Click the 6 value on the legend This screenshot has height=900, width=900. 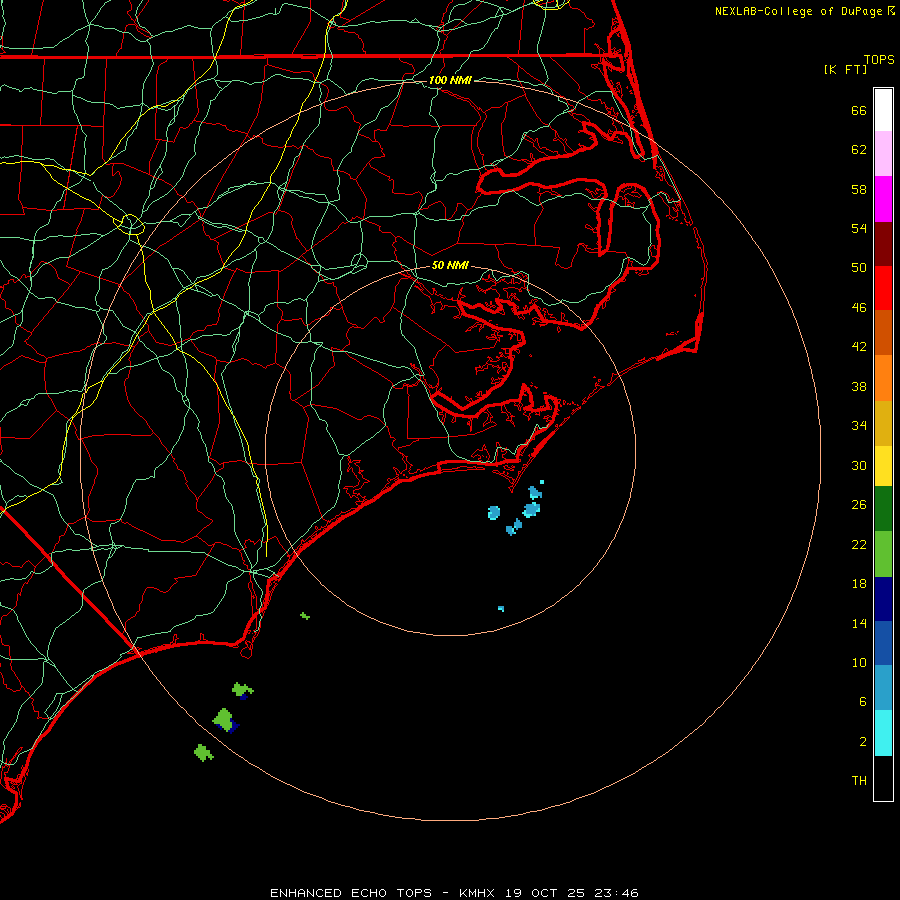tap(863, 702)
